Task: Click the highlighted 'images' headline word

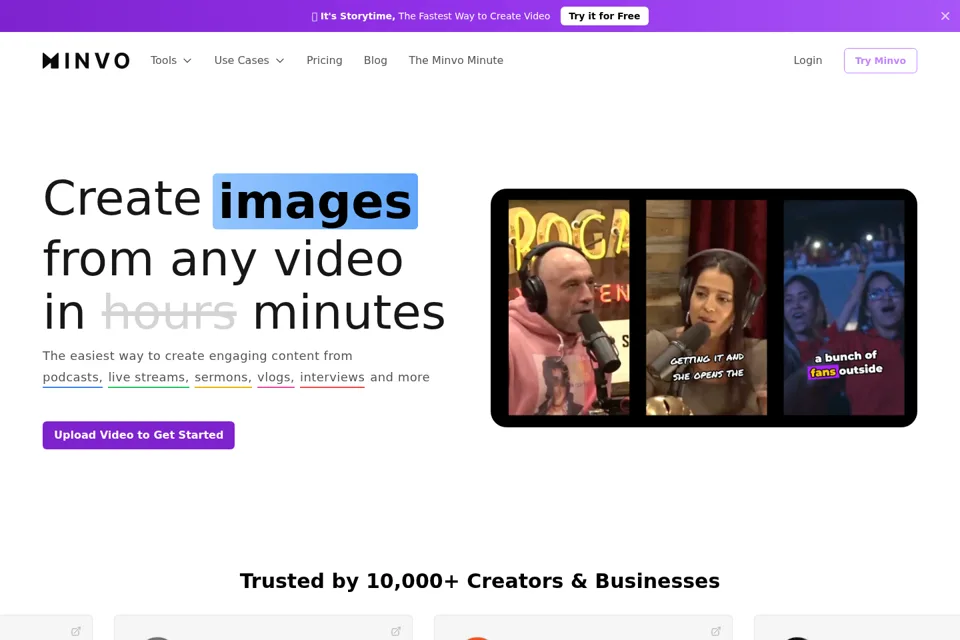Action: point(315,201)
